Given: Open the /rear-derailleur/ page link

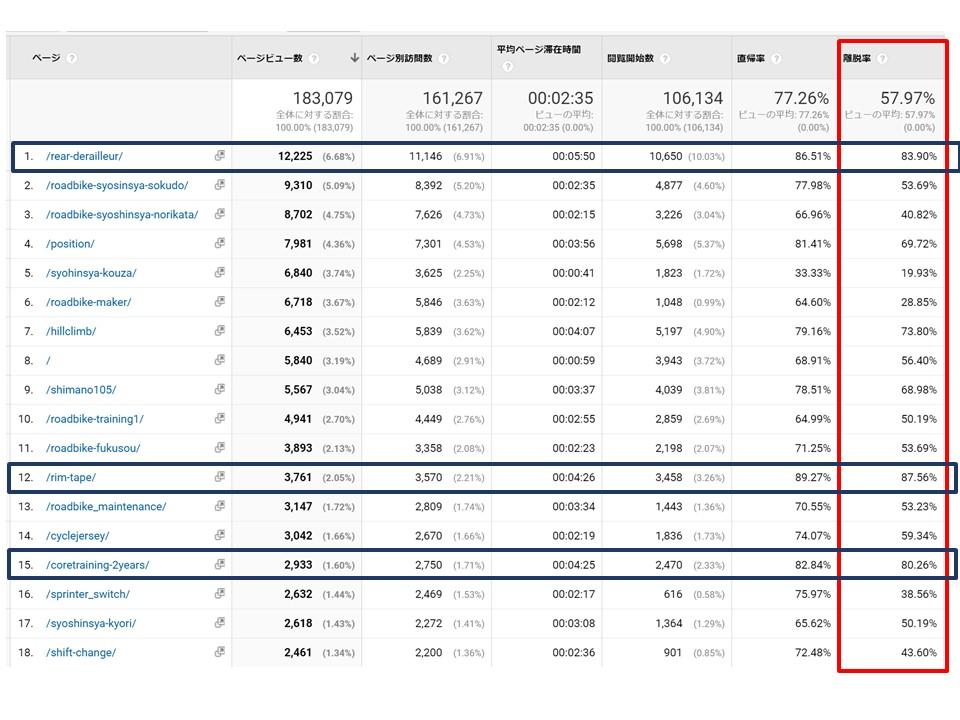Looking at the screenshot, I should click(84, 156).
